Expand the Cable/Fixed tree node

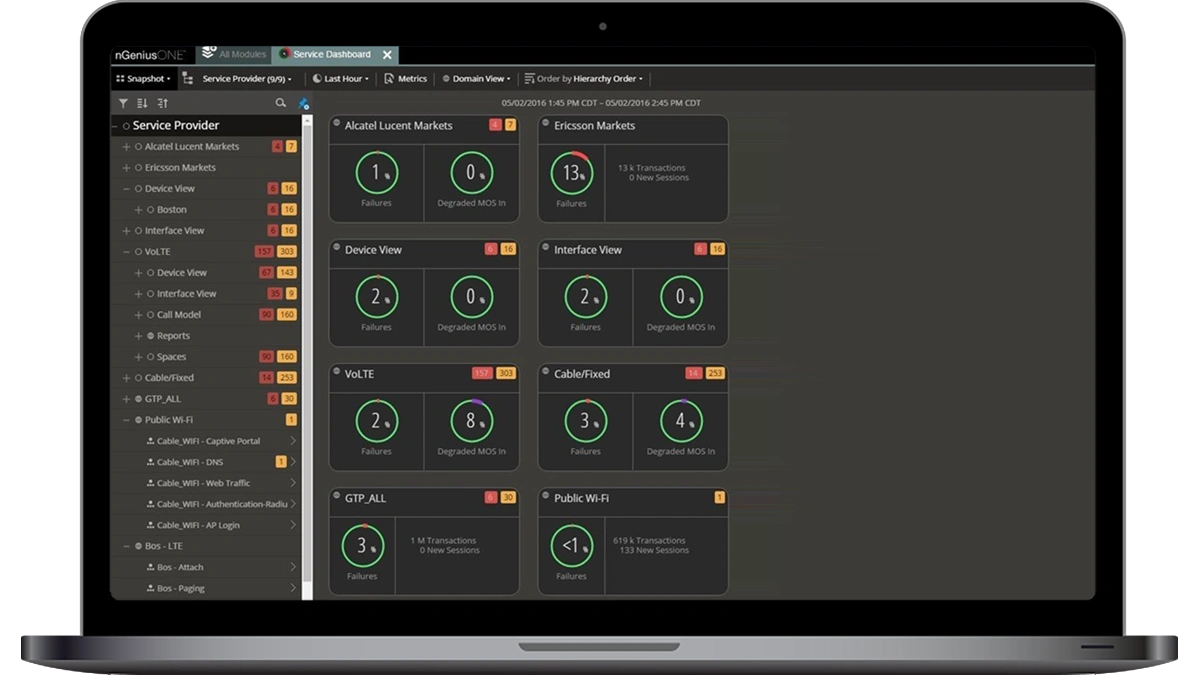pyautogui.click(x=126, y=378)
